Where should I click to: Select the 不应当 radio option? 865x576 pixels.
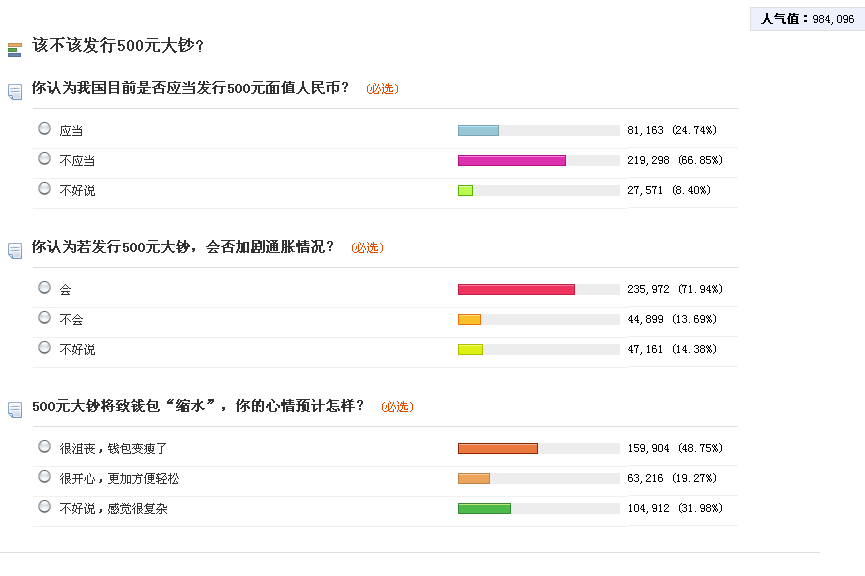(x=44, y=158)
